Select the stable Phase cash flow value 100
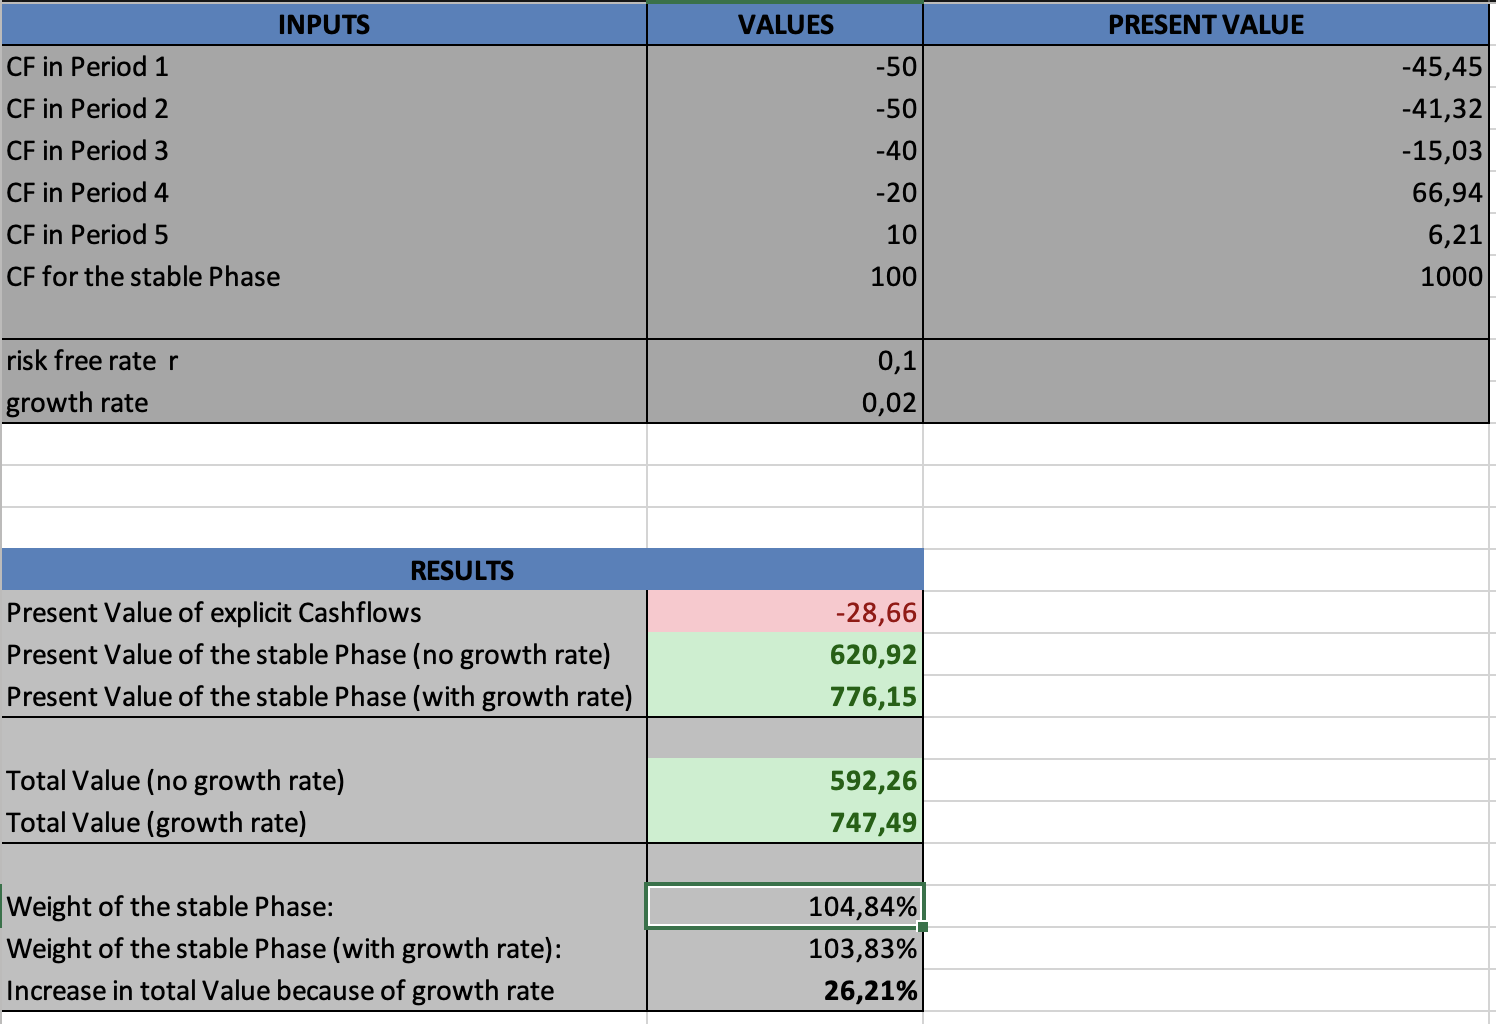1496x1024 pixels. (x=785, y=277)
